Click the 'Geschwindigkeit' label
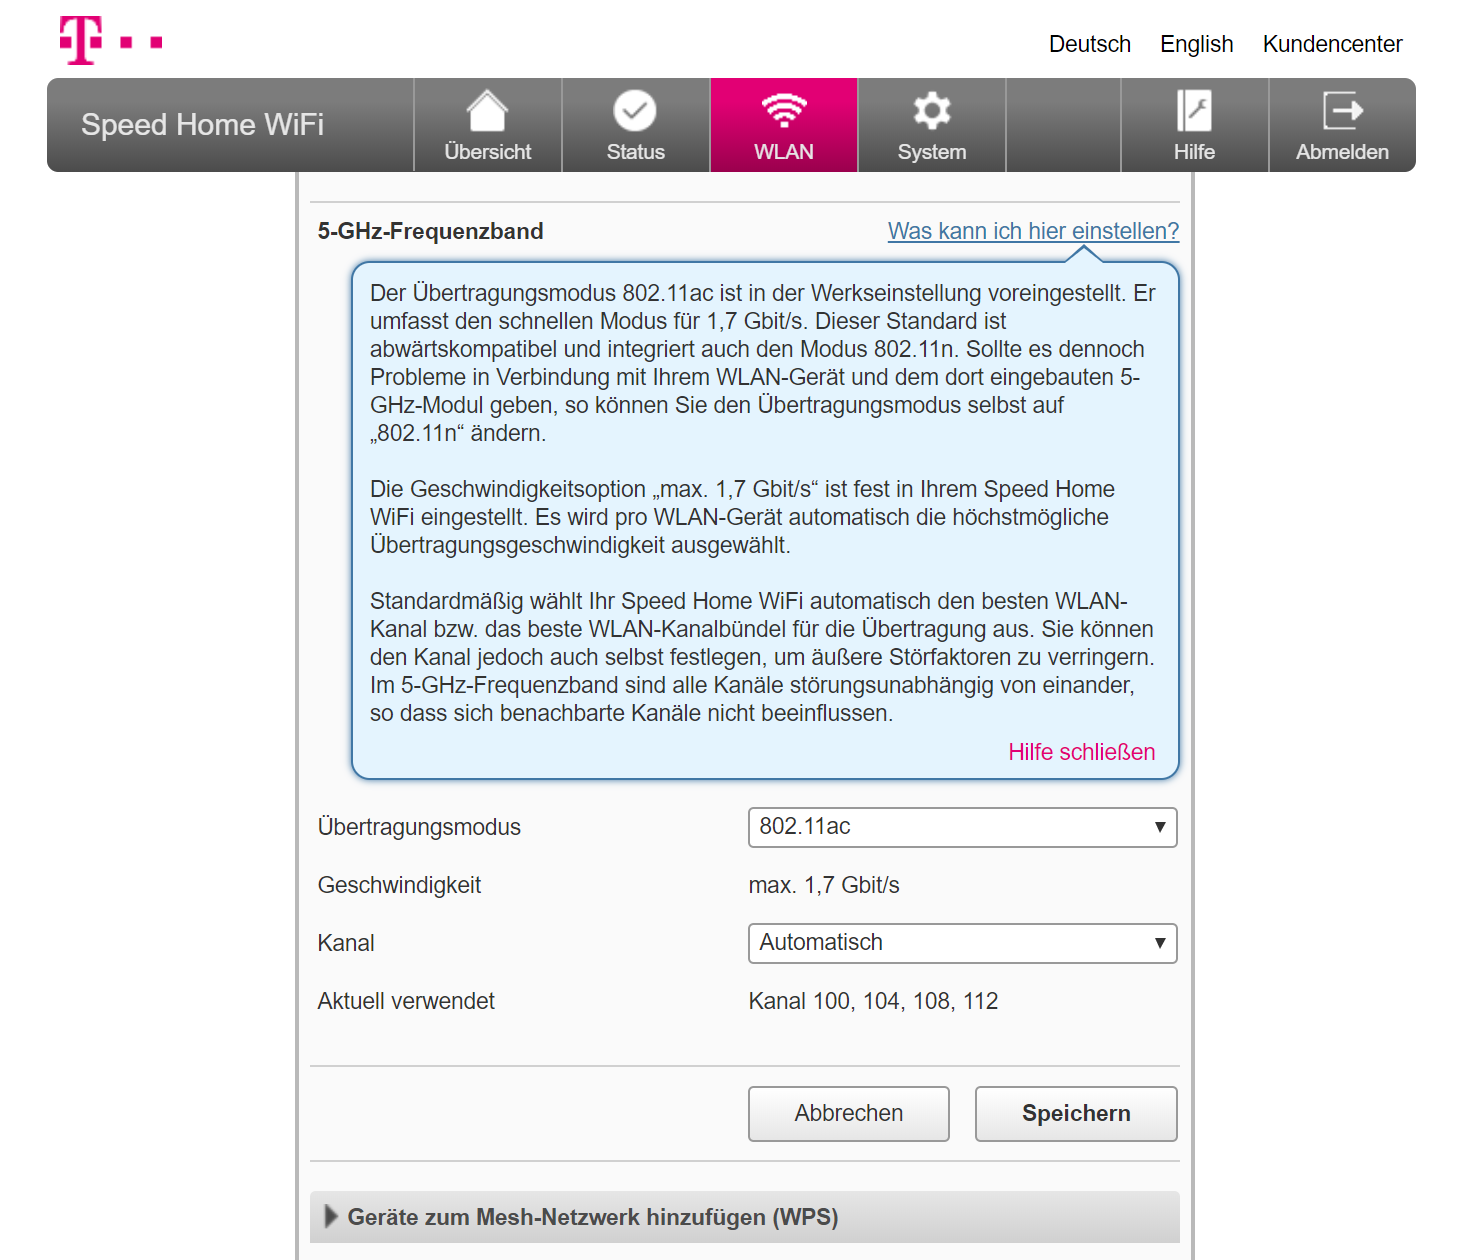The width and height of the screenshot is (1460, 1260). tap(399, 885)
